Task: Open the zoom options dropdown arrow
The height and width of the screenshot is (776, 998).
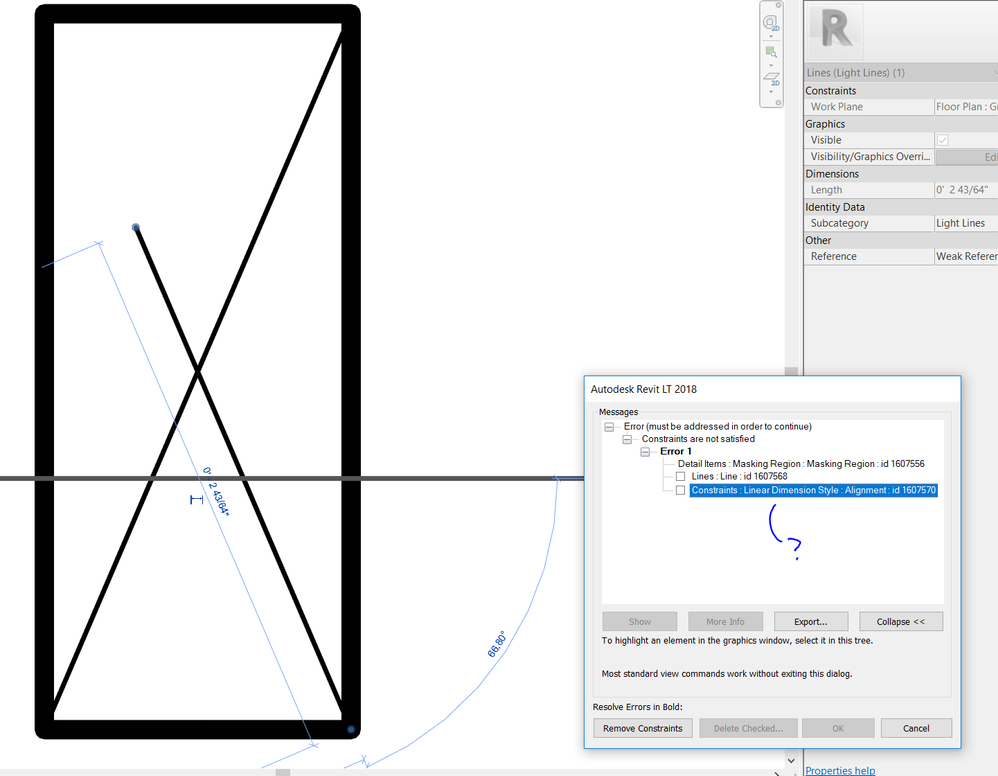Action: [x=771, y=65]
